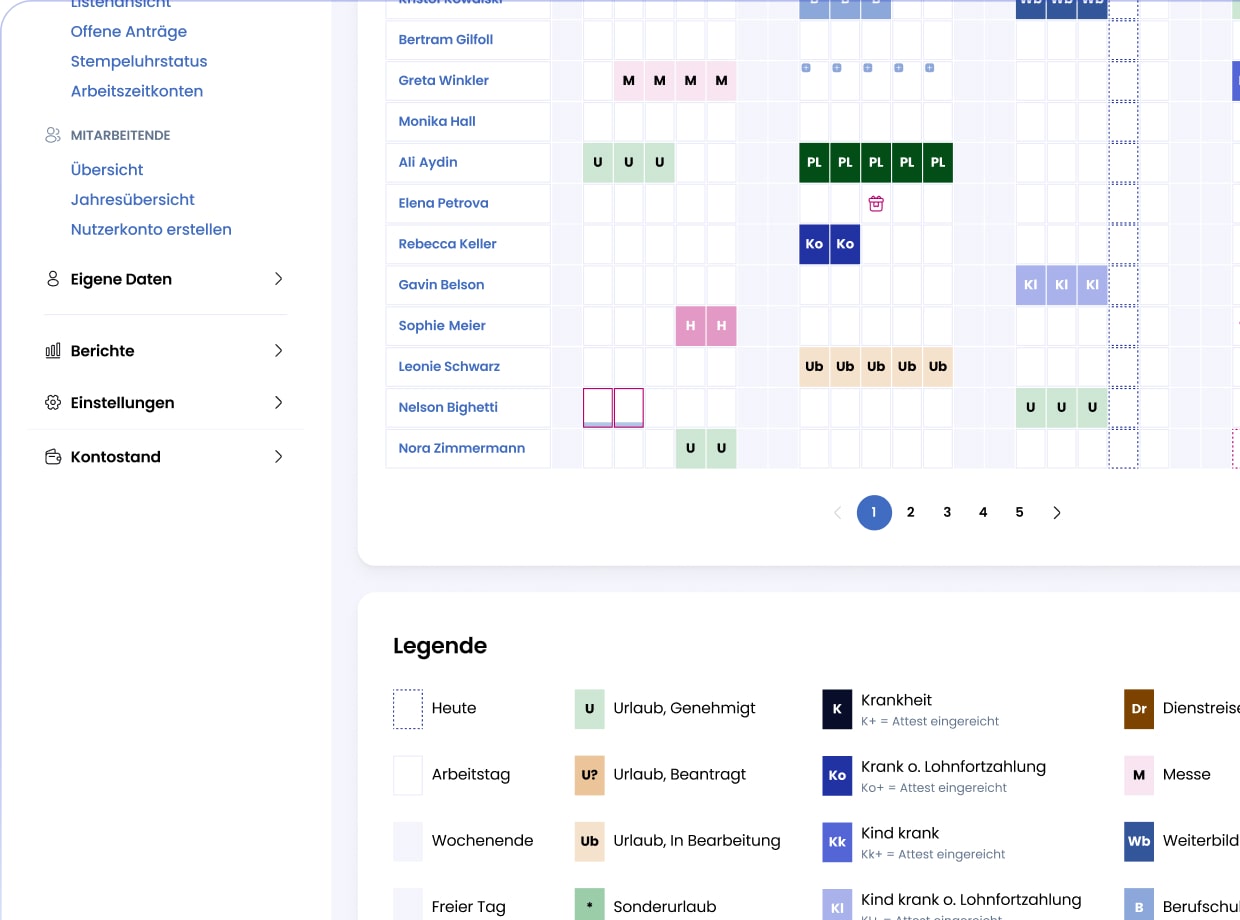1240x920 pixels.
Task: Click the first Ko cell in Rebecca Keller's row
Action: tap(814, 244)
